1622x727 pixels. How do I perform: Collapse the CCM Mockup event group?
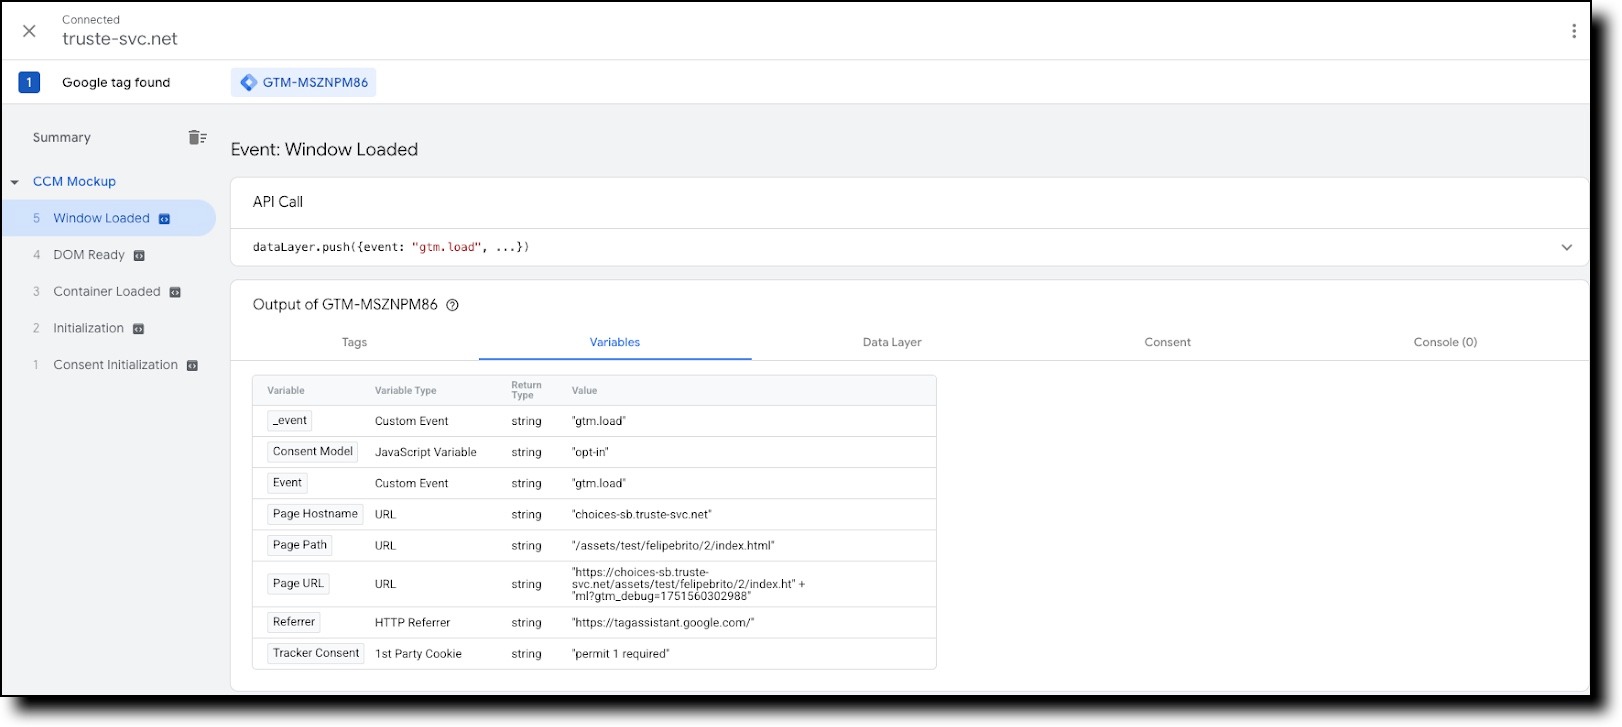[15, 182]
